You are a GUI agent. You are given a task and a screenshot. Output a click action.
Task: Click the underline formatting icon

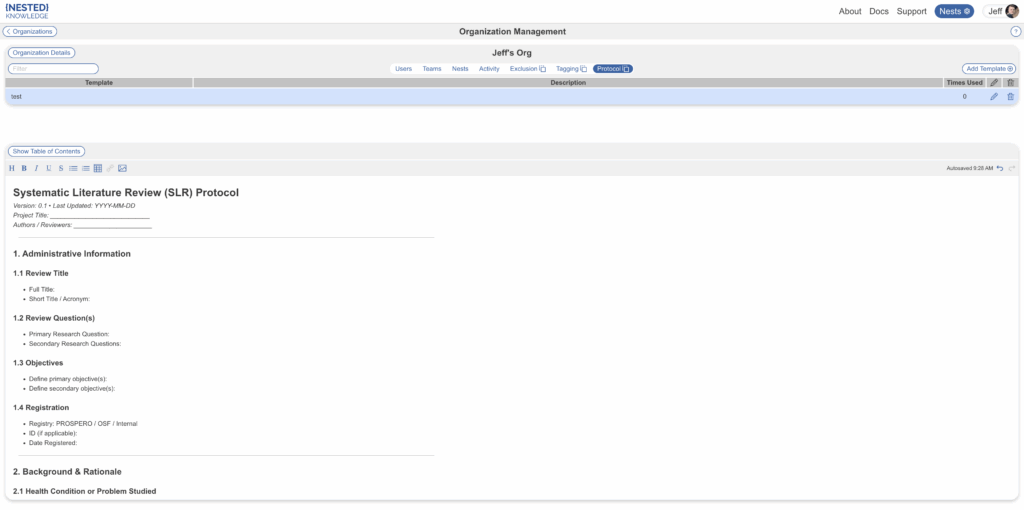(x=48, y=168)
